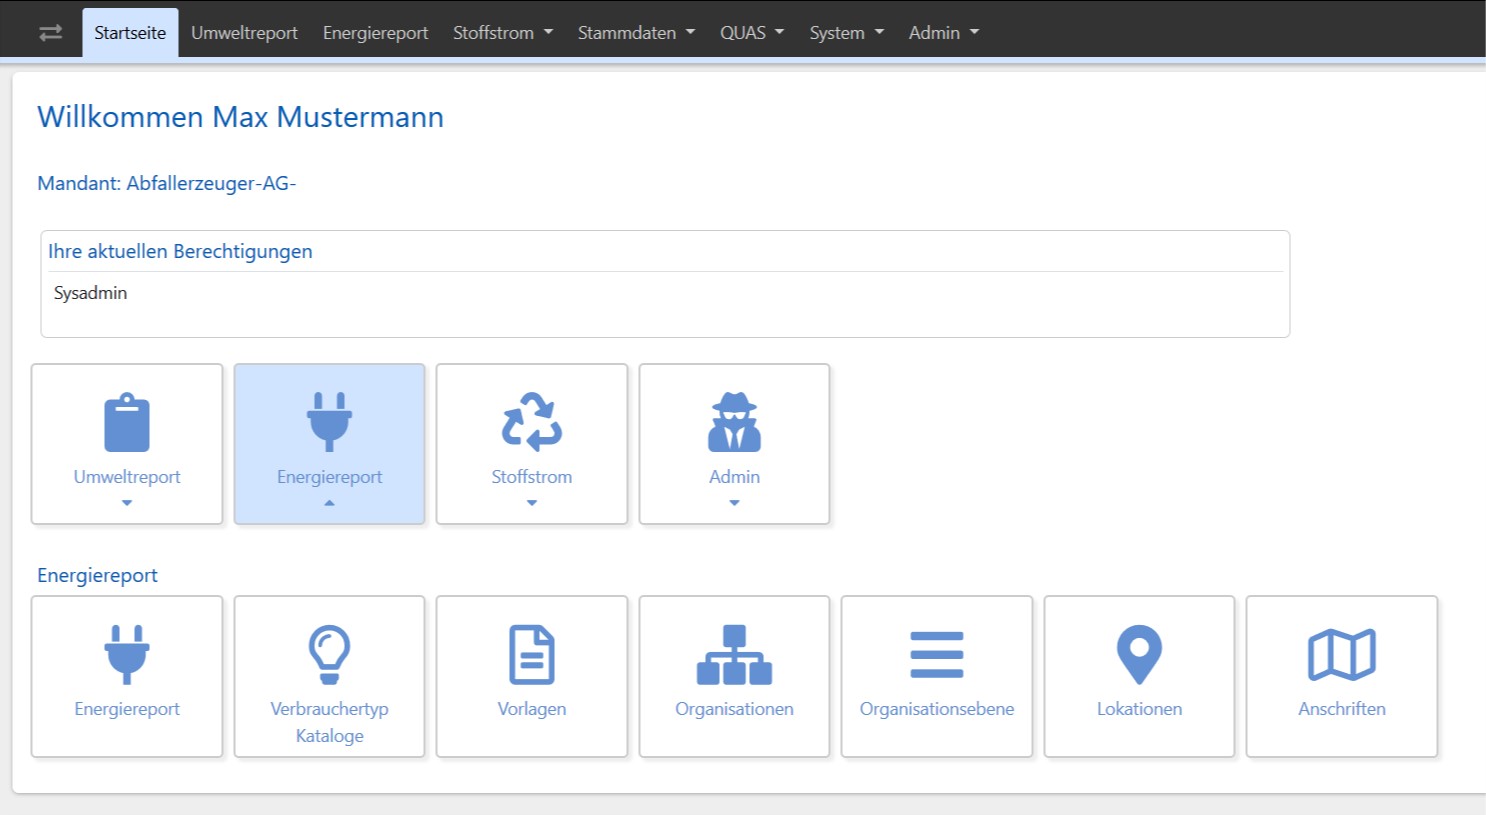This screenshot has width=1486, height=815.
Task: Click the sidebar toggle arrows icon
Action: coord(51,33)
